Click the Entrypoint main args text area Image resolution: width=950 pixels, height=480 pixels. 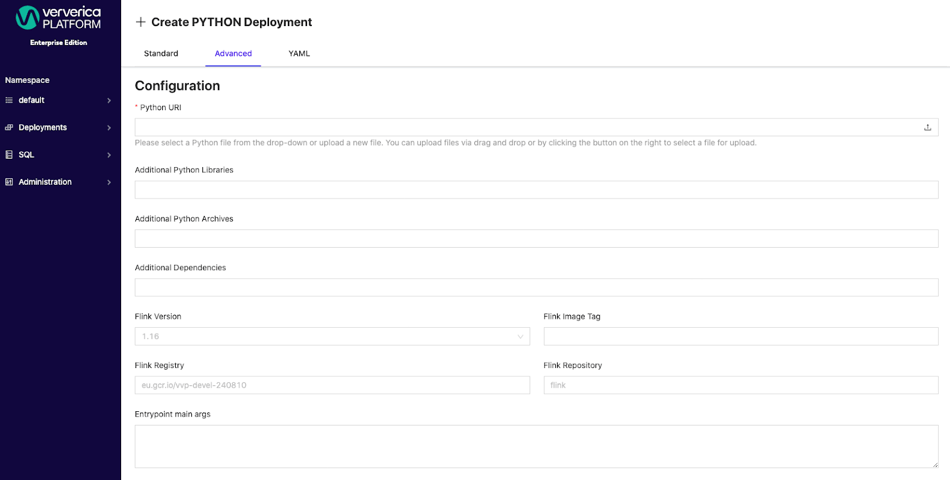click(x=536, y=446)
